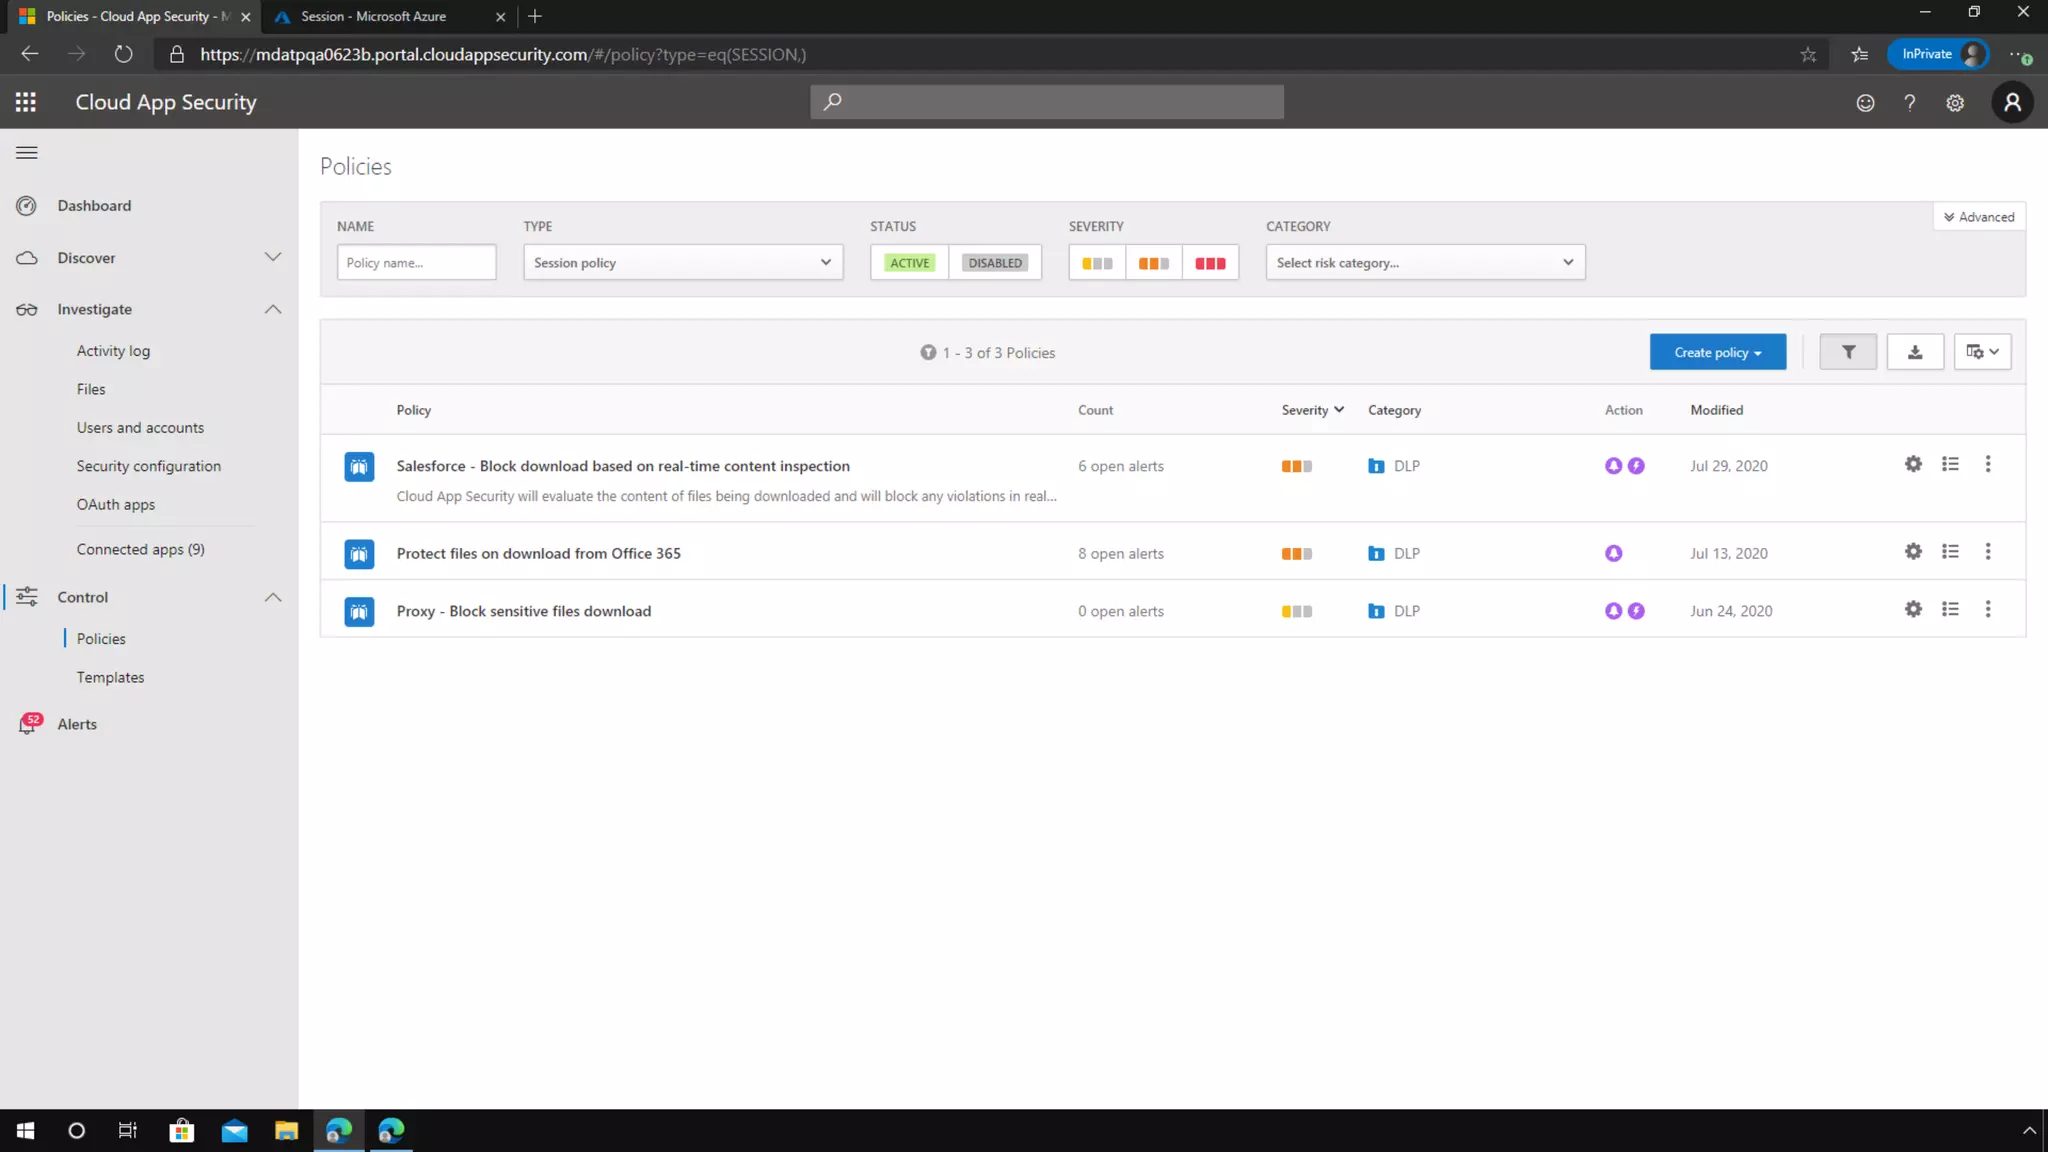
Task: Collapse the Investigate section
Action: pos(272,309)
